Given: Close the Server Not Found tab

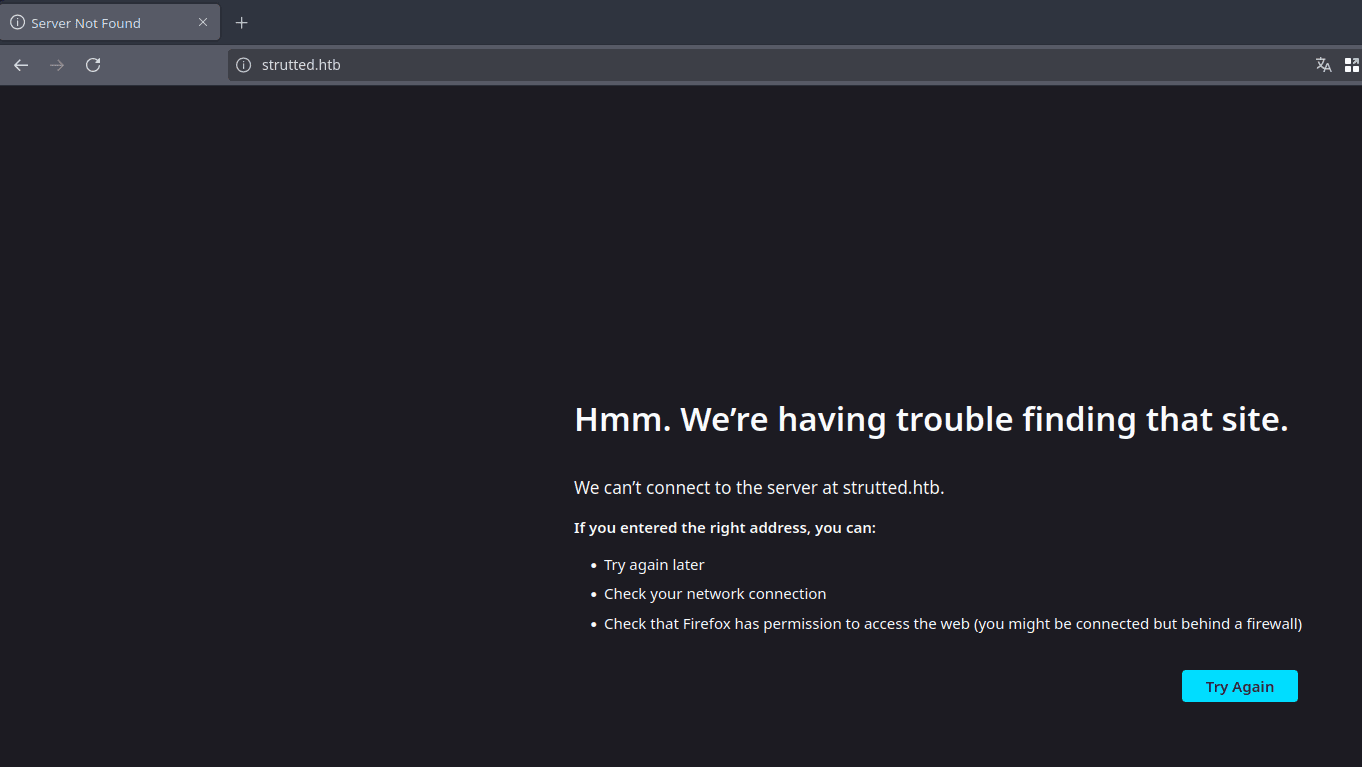Looking at the screenshot, I should click(203, 22).
